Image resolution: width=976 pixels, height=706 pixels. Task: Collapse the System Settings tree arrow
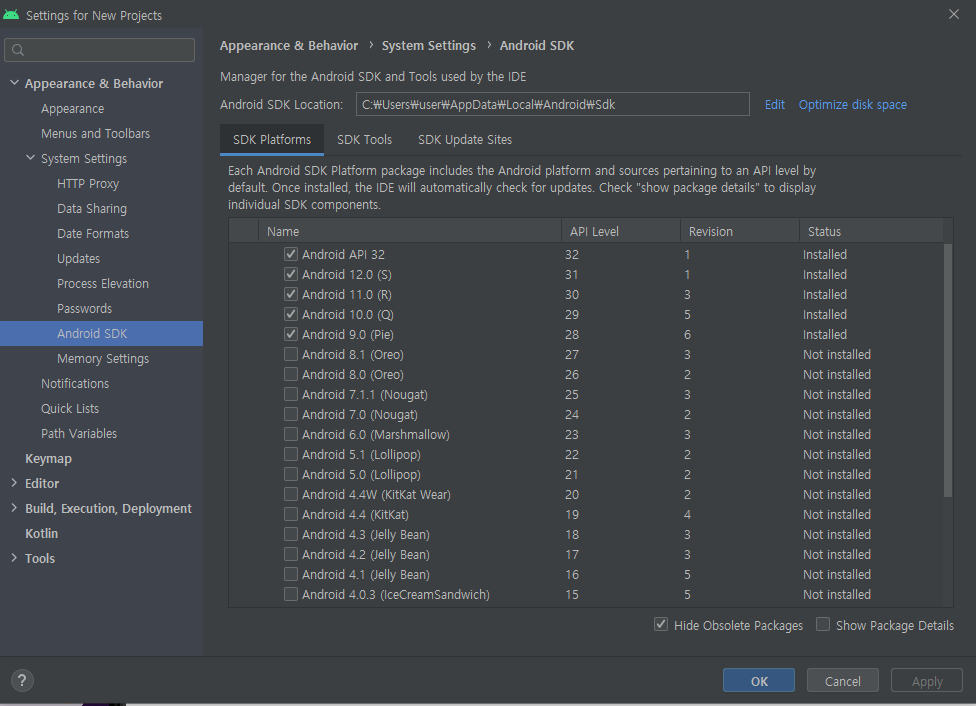pos(30,158)
